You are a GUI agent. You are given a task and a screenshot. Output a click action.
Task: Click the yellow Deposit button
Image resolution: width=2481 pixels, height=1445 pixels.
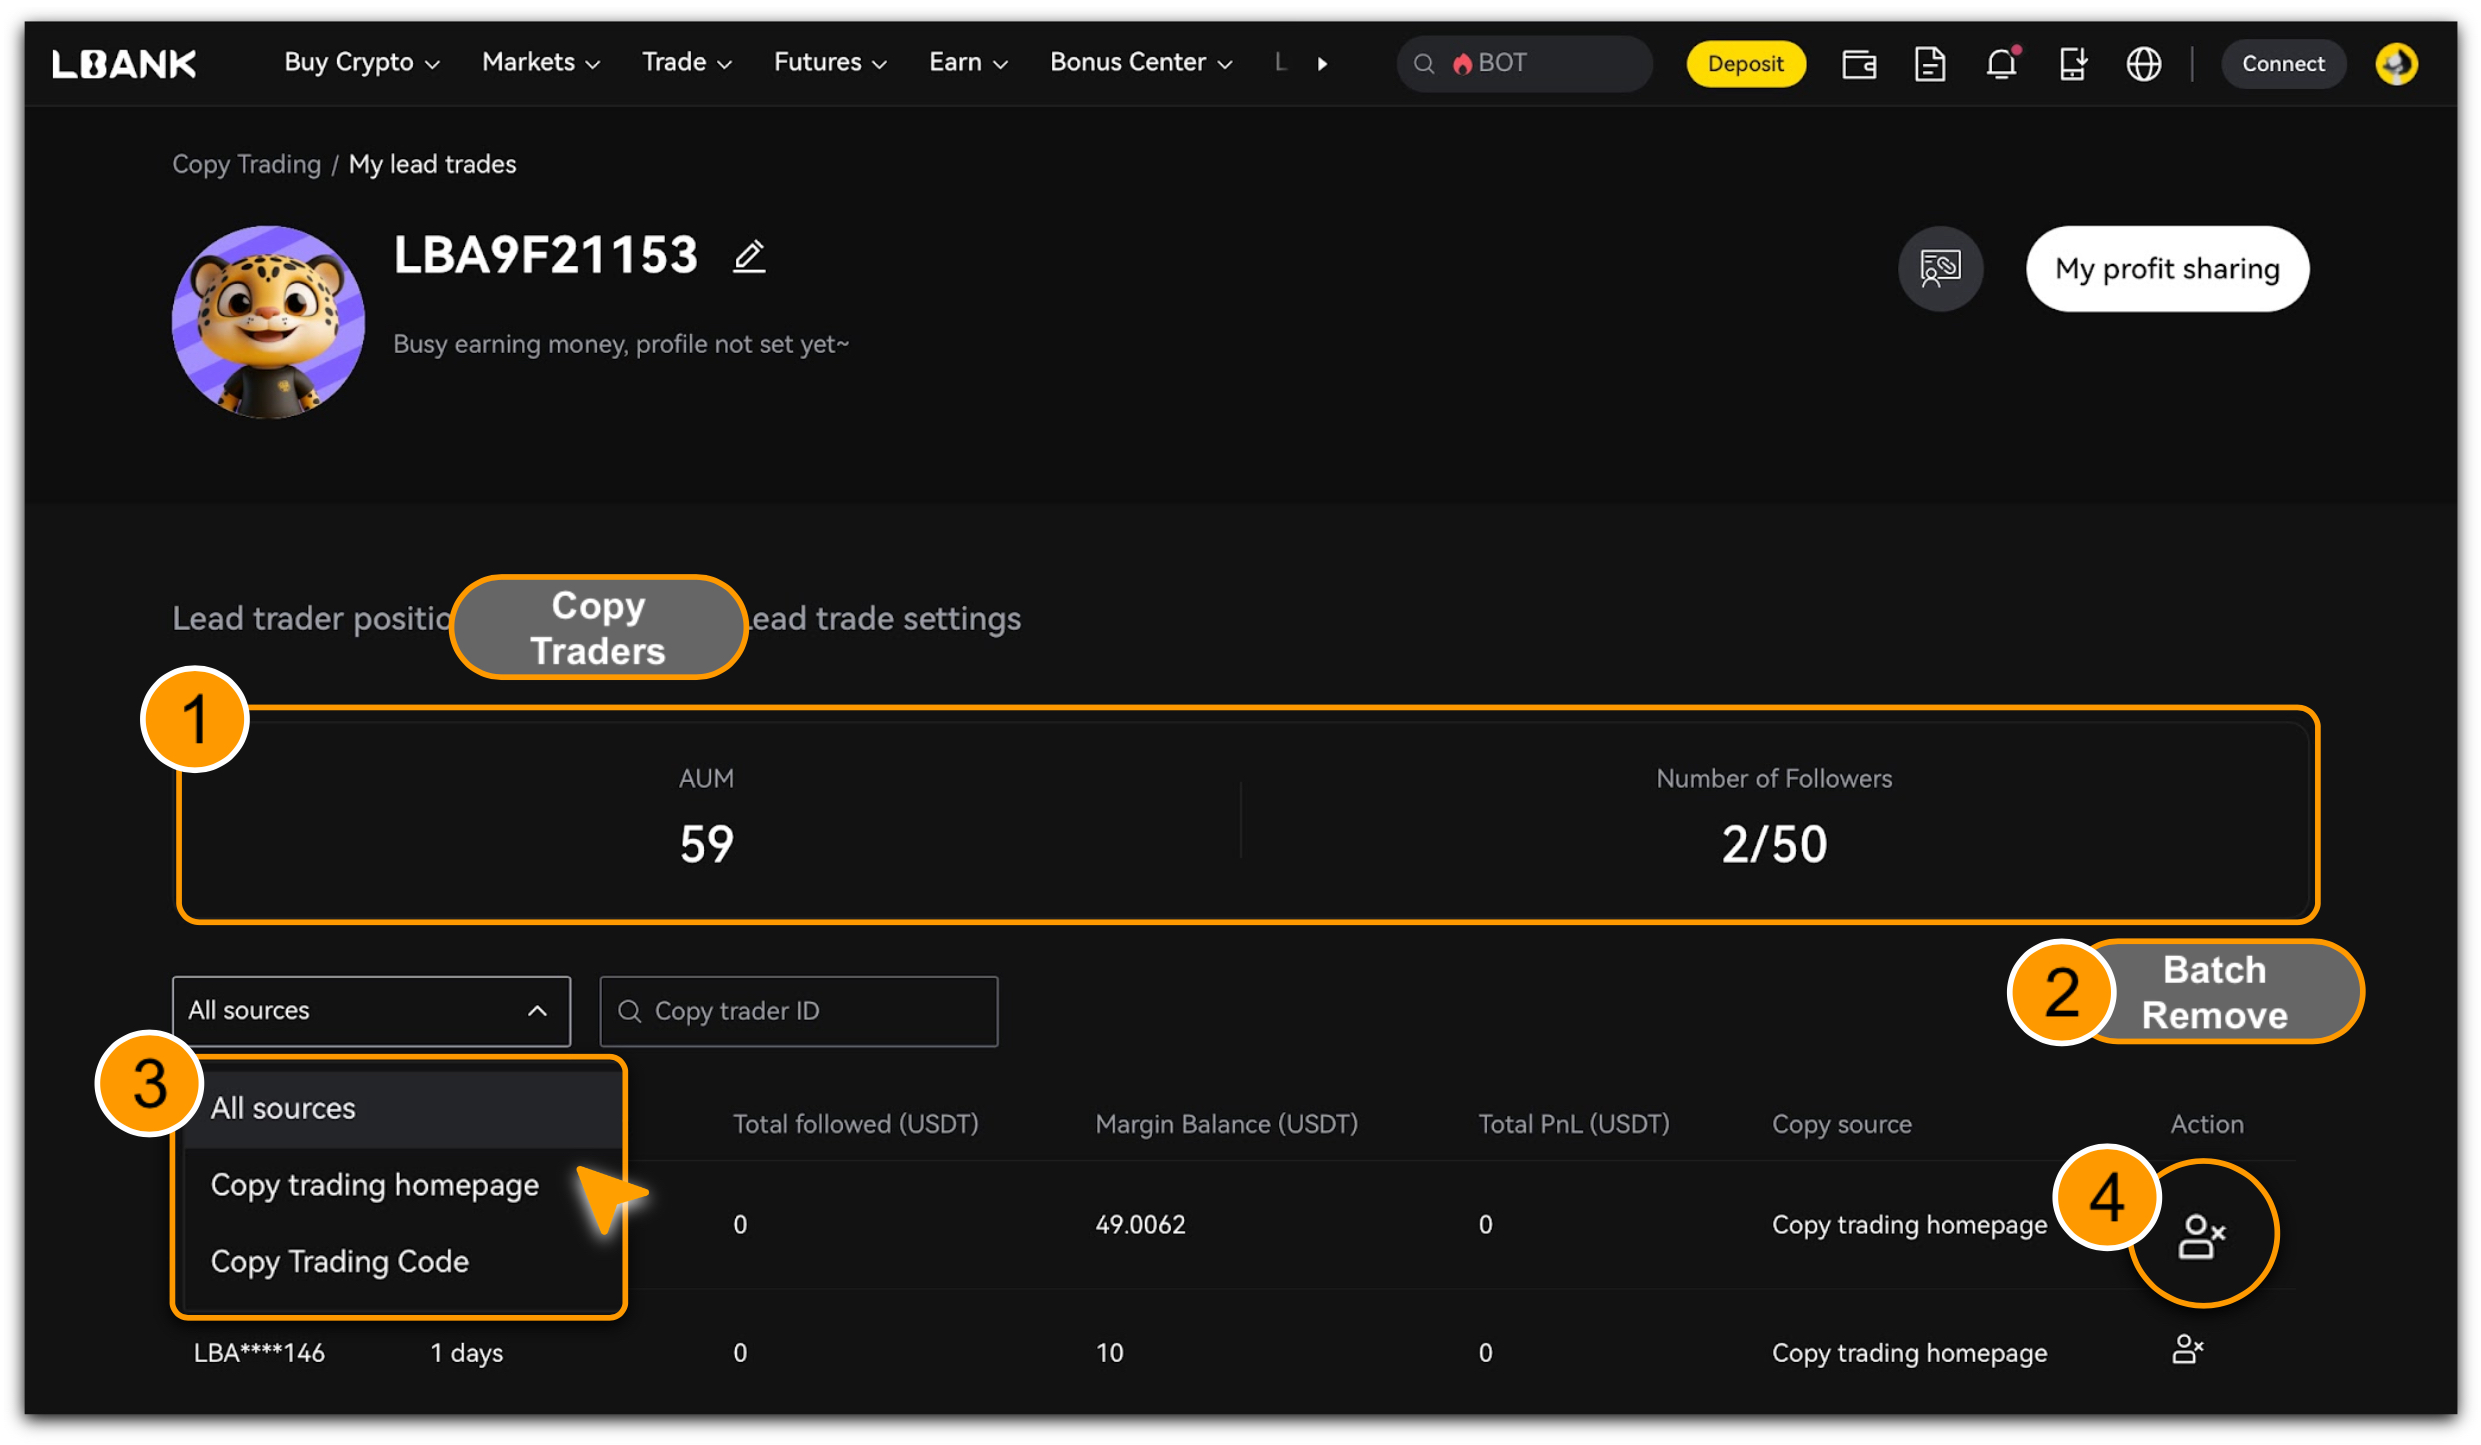(x=1745, y=64)
